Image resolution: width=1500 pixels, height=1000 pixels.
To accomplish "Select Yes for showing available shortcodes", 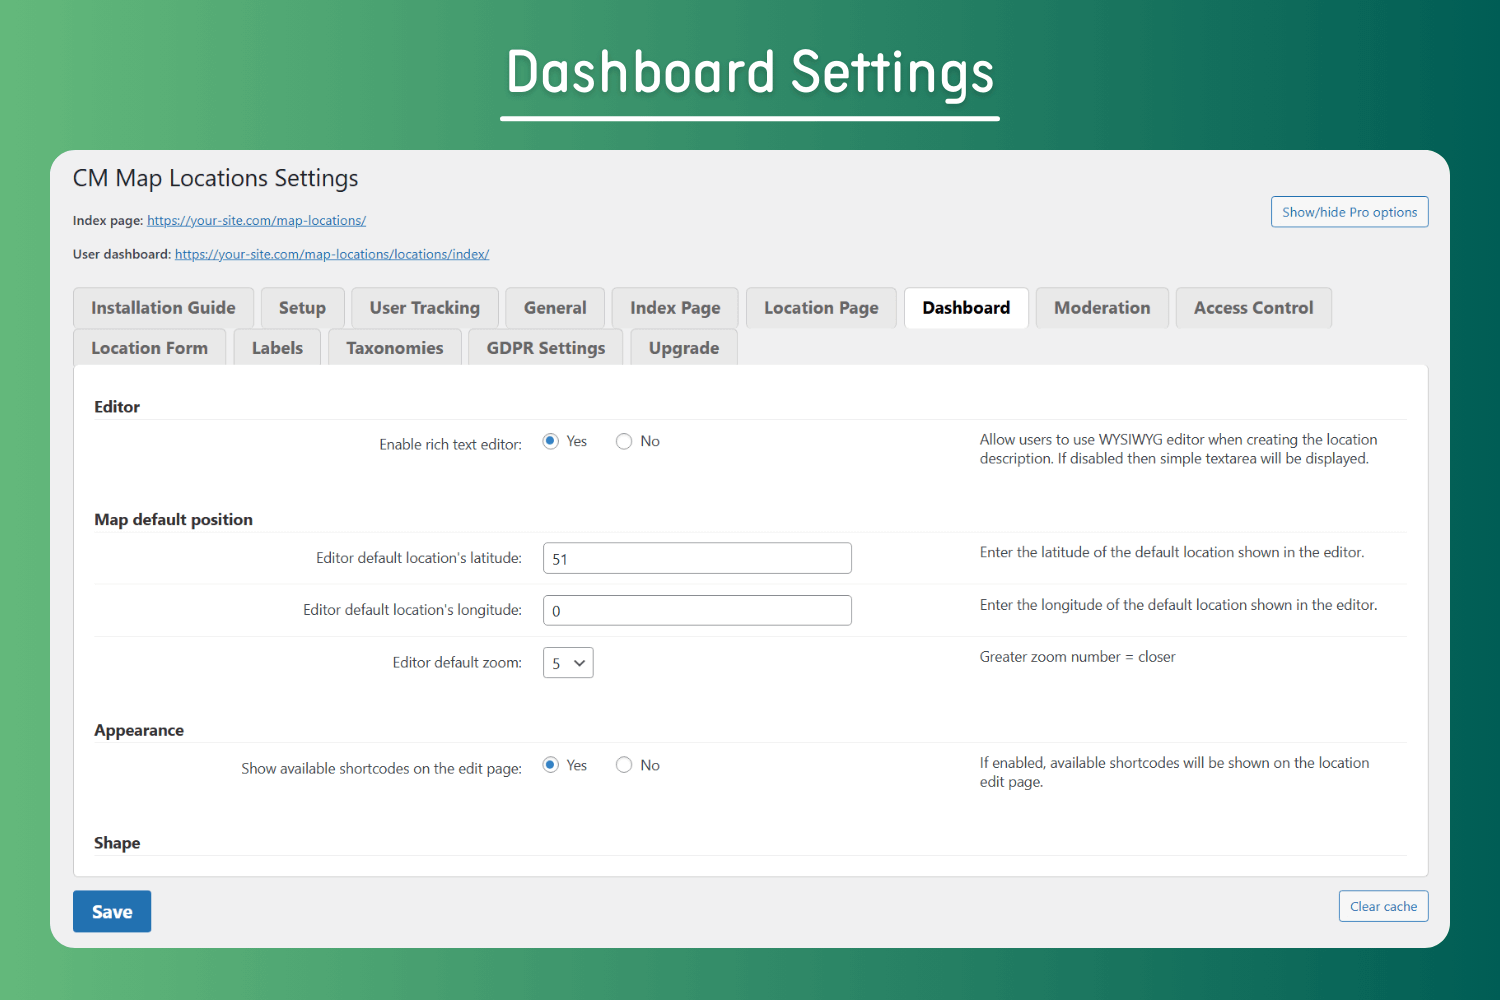I will point(551,765).
